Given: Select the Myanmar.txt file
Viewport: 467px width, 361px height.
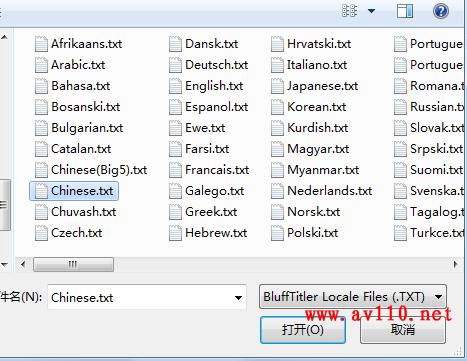Looking at the screenshot, I should tap(315, 170).
